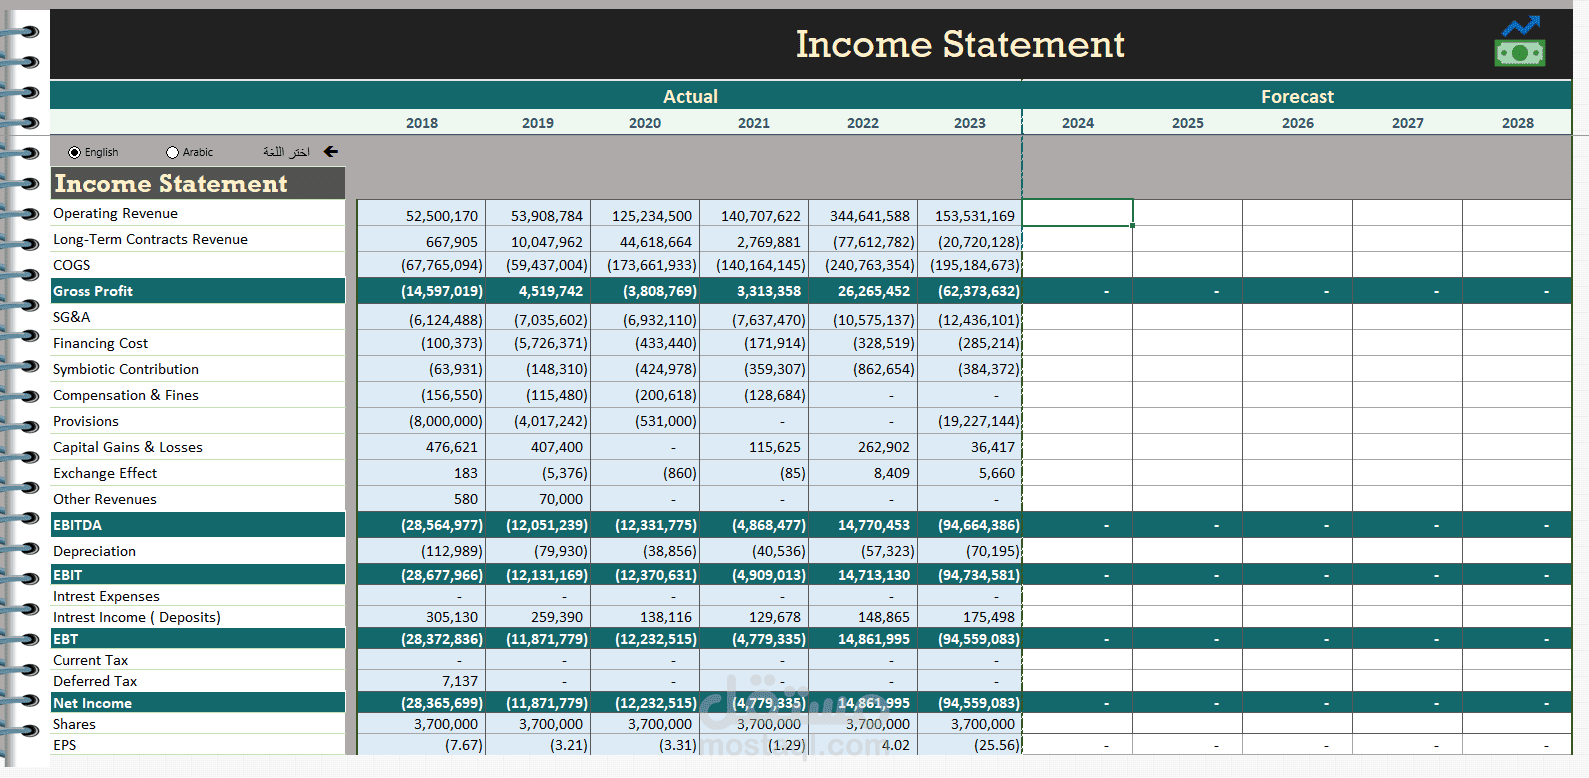Select the 476,621 Capital Gains cell
Viewport: 1589px width, 778px height.
click(x=422, y=447)
